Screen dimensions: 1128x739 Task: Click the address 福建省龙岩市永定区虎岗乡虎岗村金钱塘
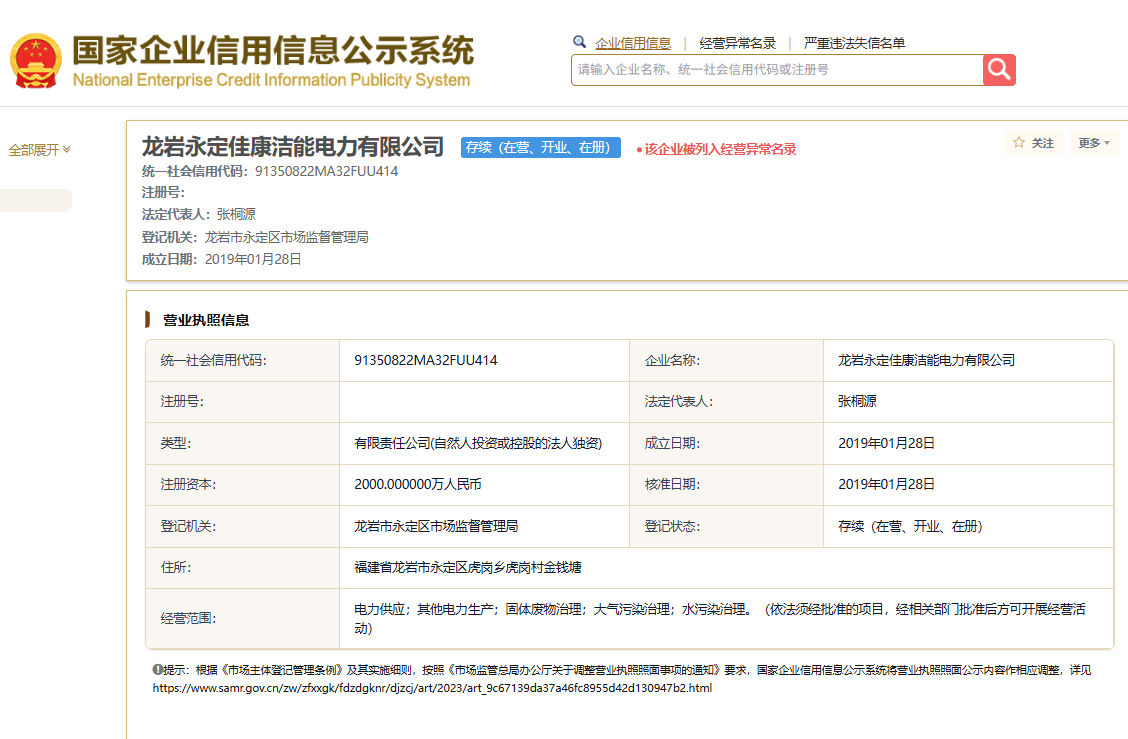(x=468, y=568)
